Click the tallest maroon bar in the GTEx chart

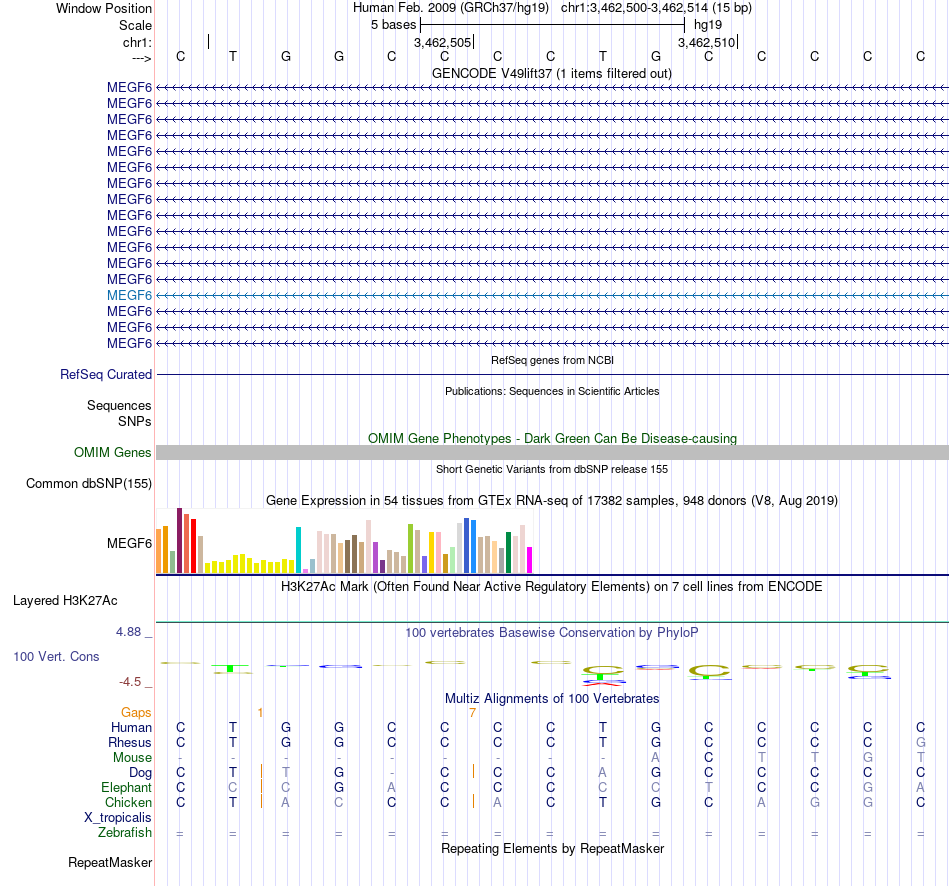coord(179,541)
